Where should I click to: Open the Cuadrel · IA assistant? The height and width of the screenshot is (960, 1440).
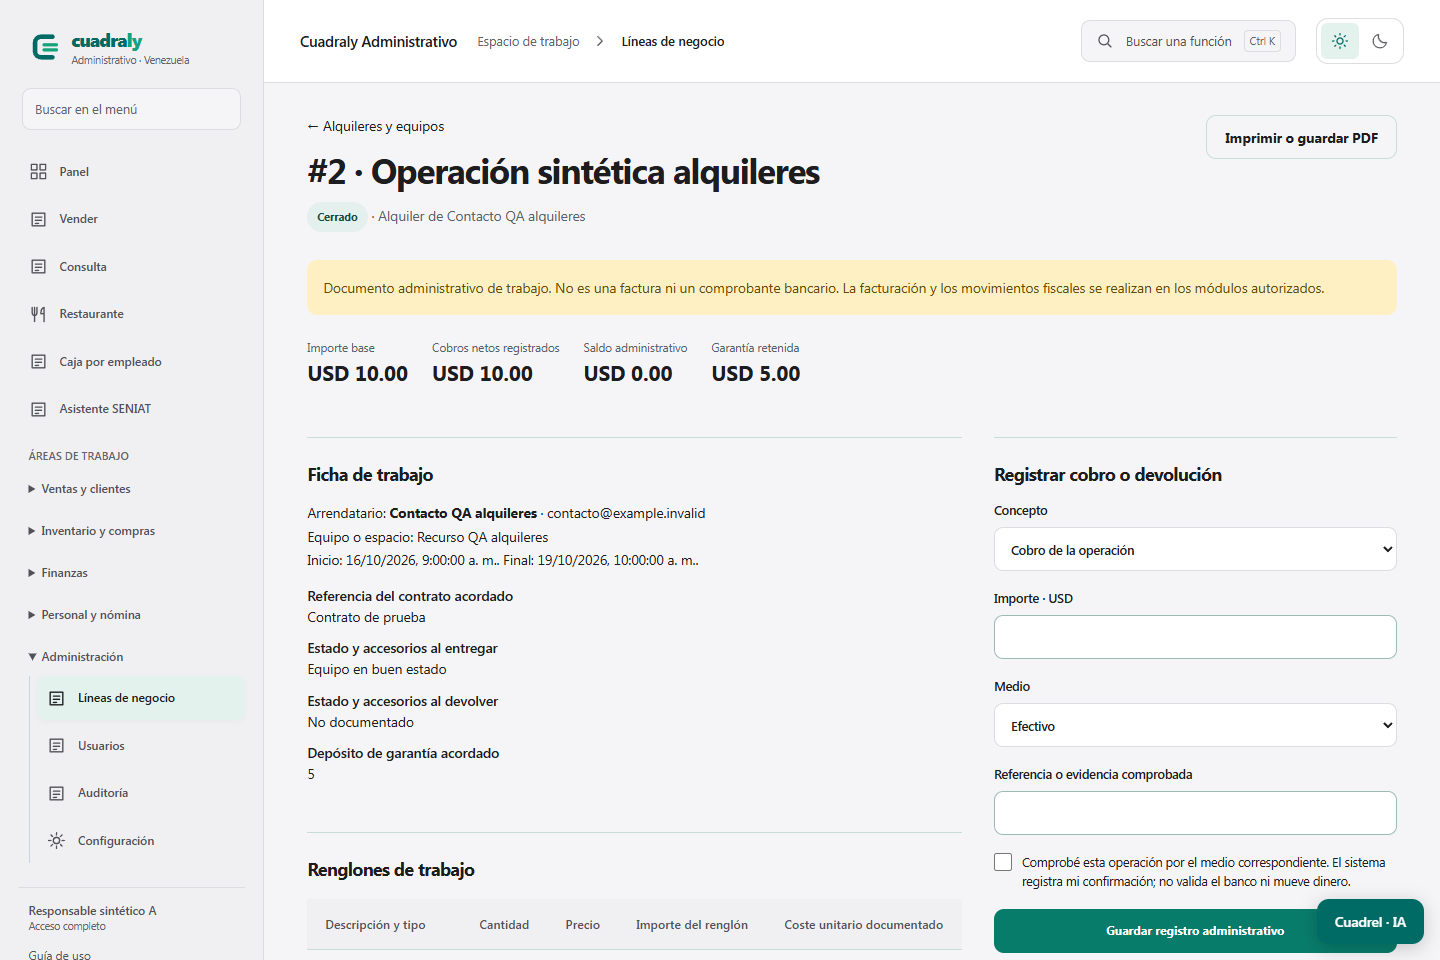point(1370,922)
